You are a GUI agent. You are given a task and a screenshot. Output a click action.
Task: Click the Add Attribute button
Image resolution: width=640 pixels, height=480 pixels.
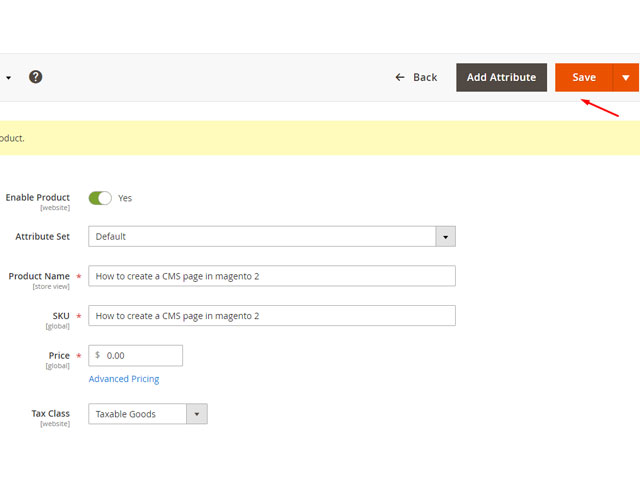click(x=501, y=77)
